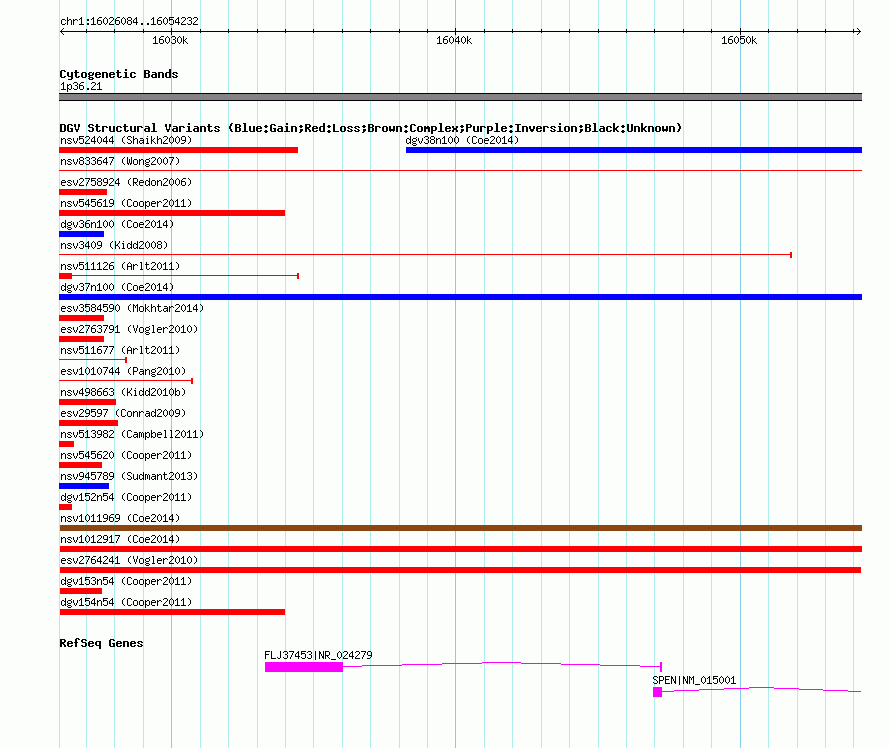Open the dgv152n54 (Cooper2011) label
The width and height of the screenshot is (890, 748).
(126, 497)
